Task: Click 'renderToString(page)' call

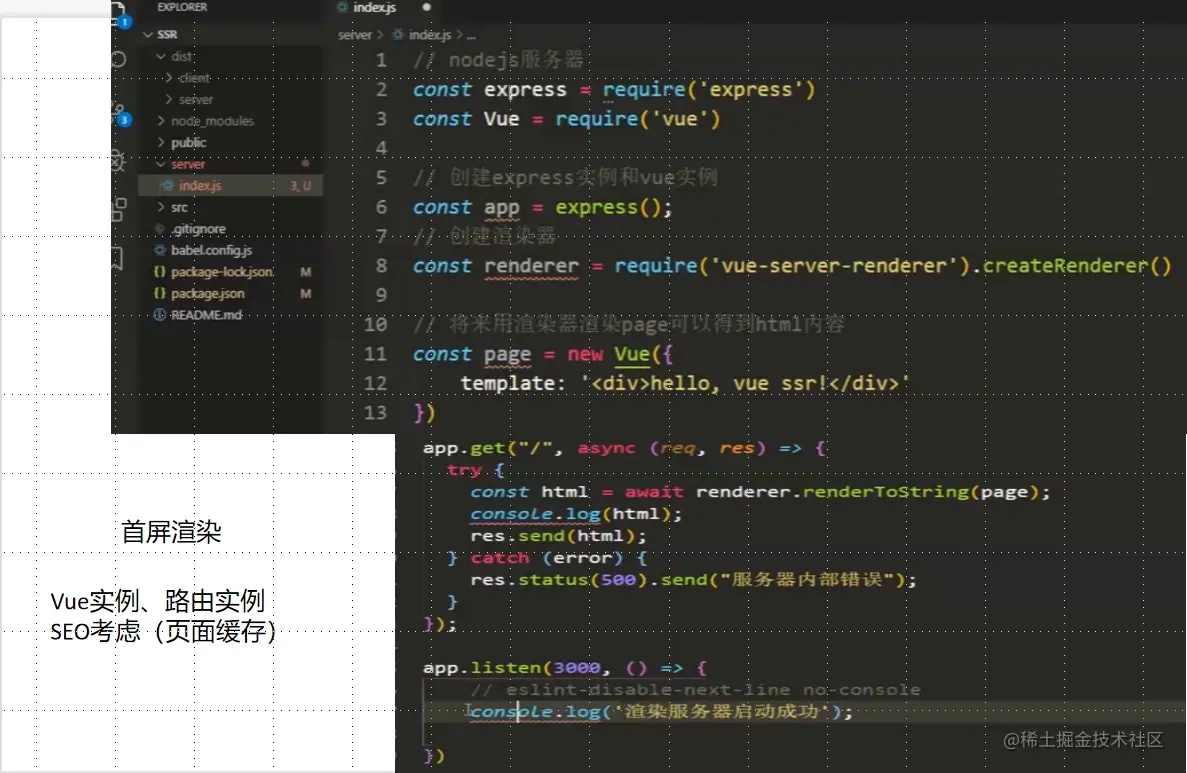Action: 919,492
